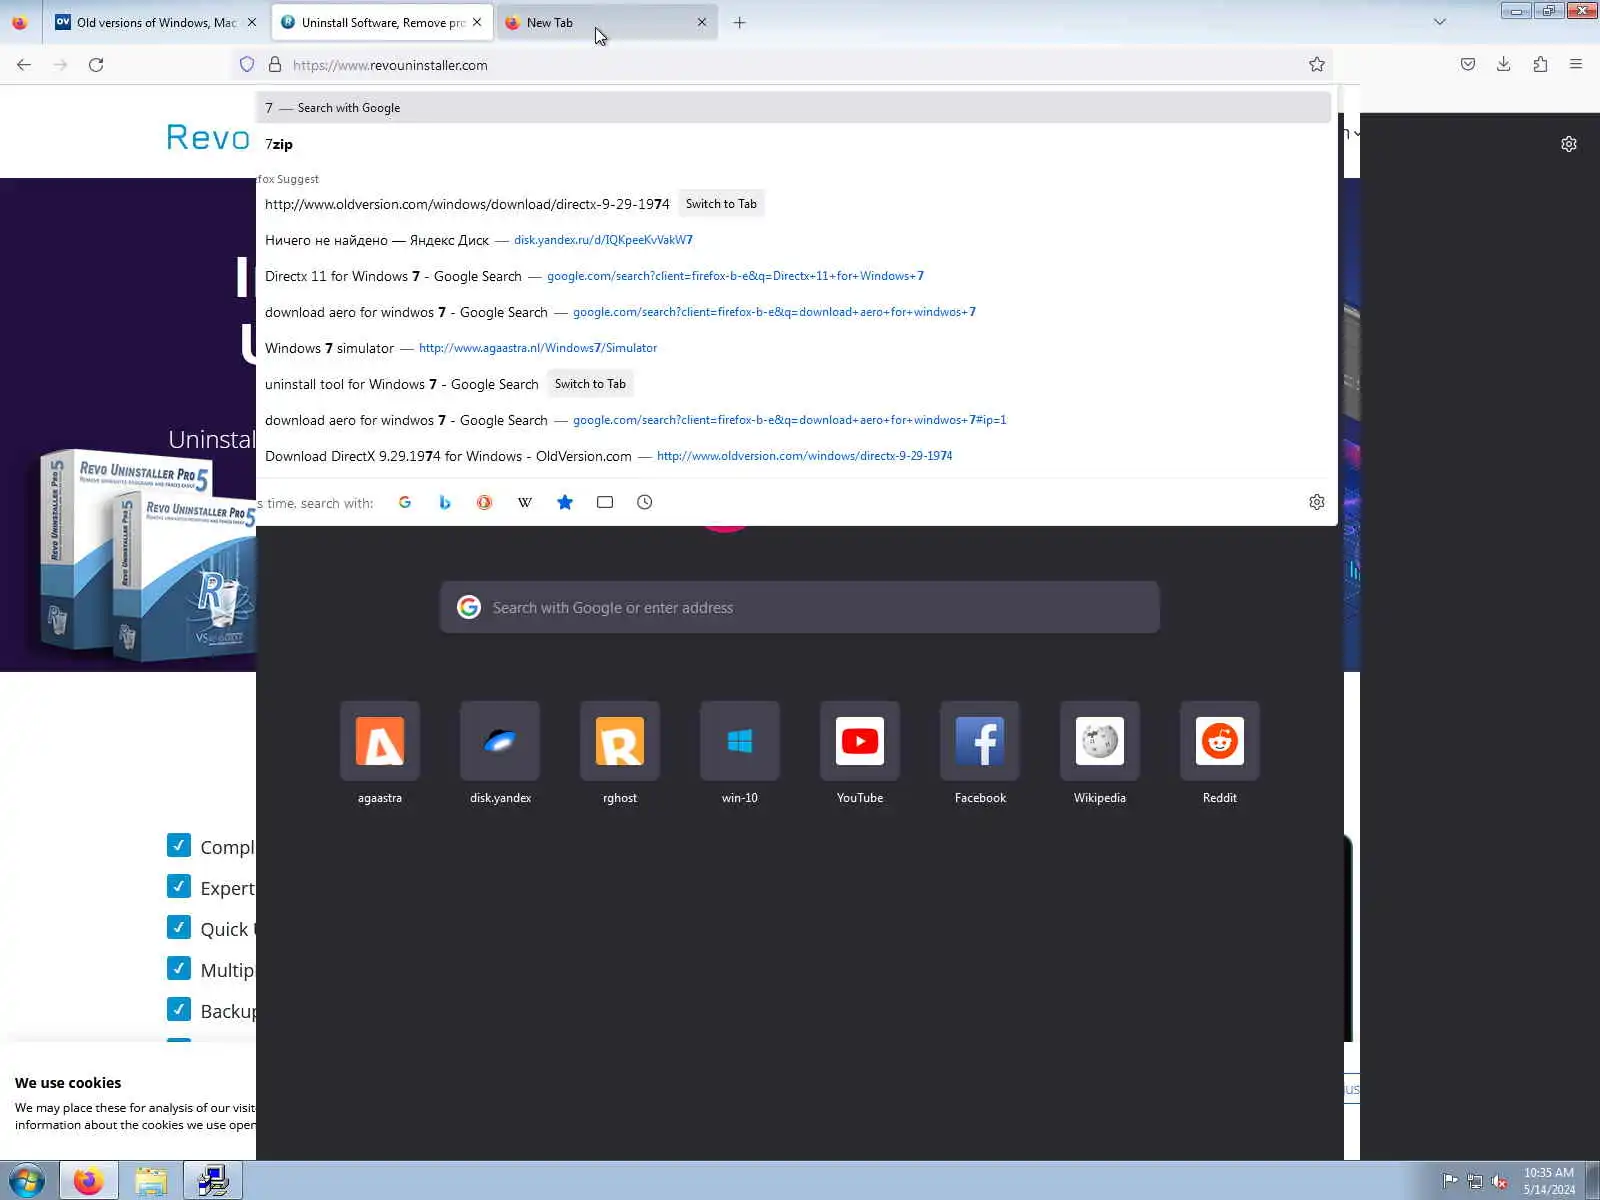This screenshot has height=1200, width=1600.
Task: Reload the current page
Action: (x=96, y=65)
